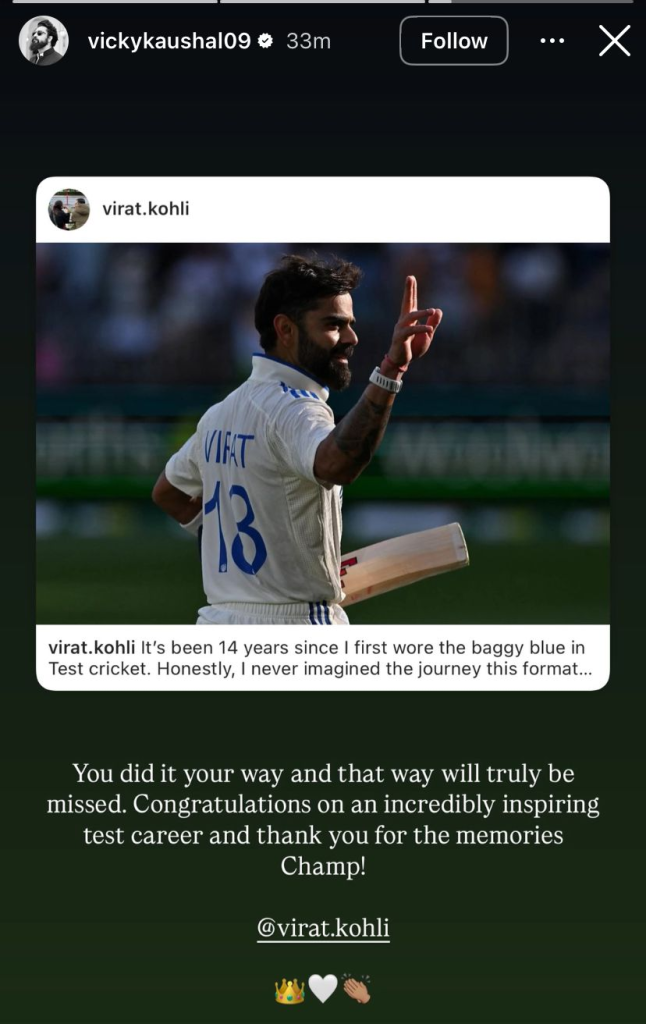Tap the crown emoji sticker
Screen dimensions: 646x1024
pos(289,991)
